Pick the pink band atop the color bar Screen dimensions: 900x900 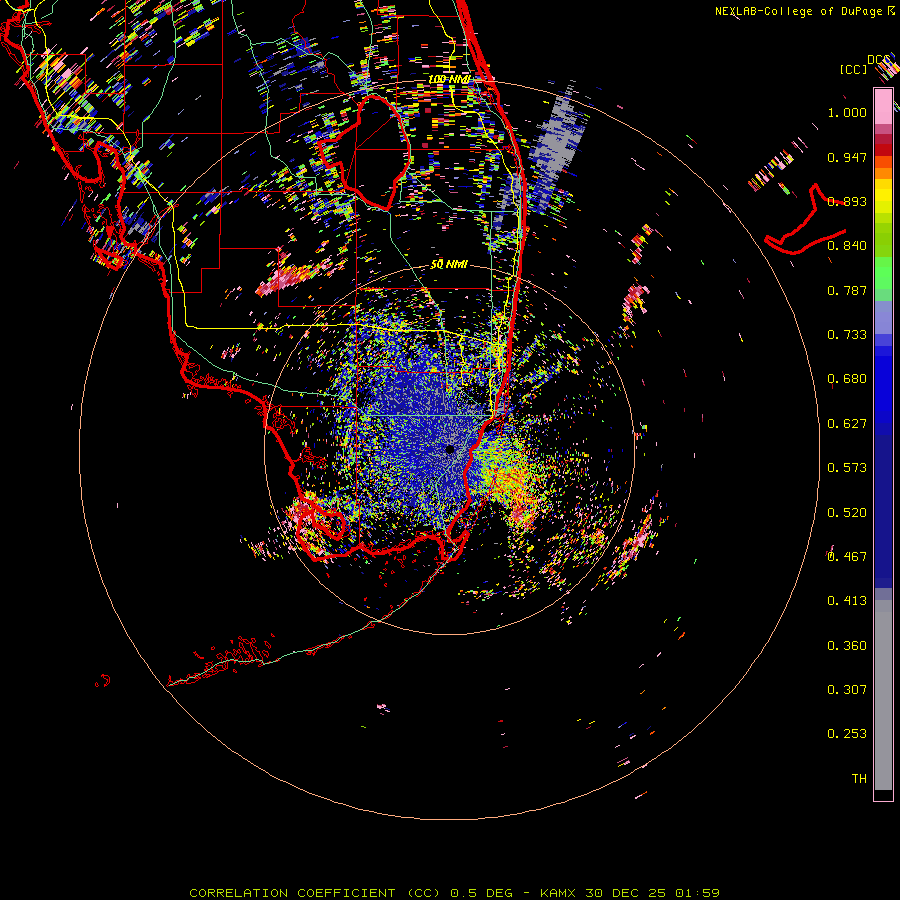pos(883,106)
